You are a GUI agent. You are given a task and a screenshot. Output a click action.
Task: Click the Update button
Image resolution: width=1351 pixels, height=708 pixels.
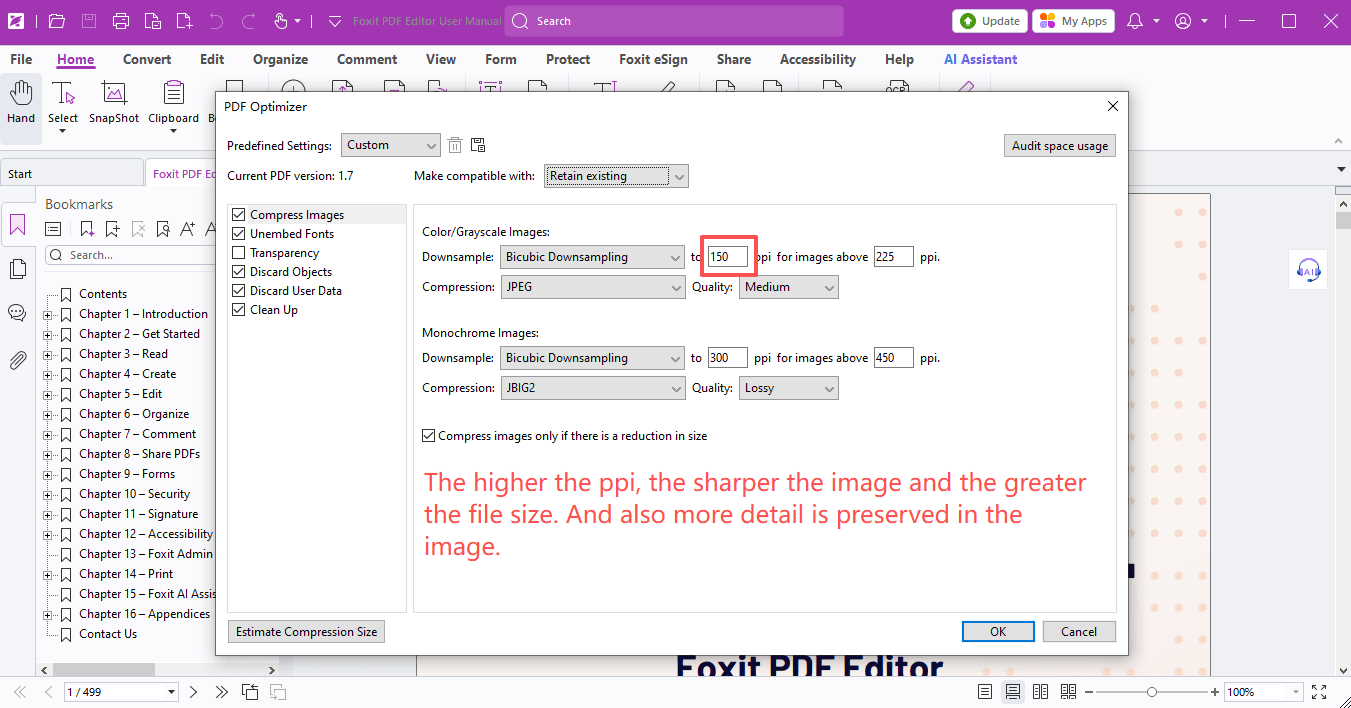pos(990,21)
